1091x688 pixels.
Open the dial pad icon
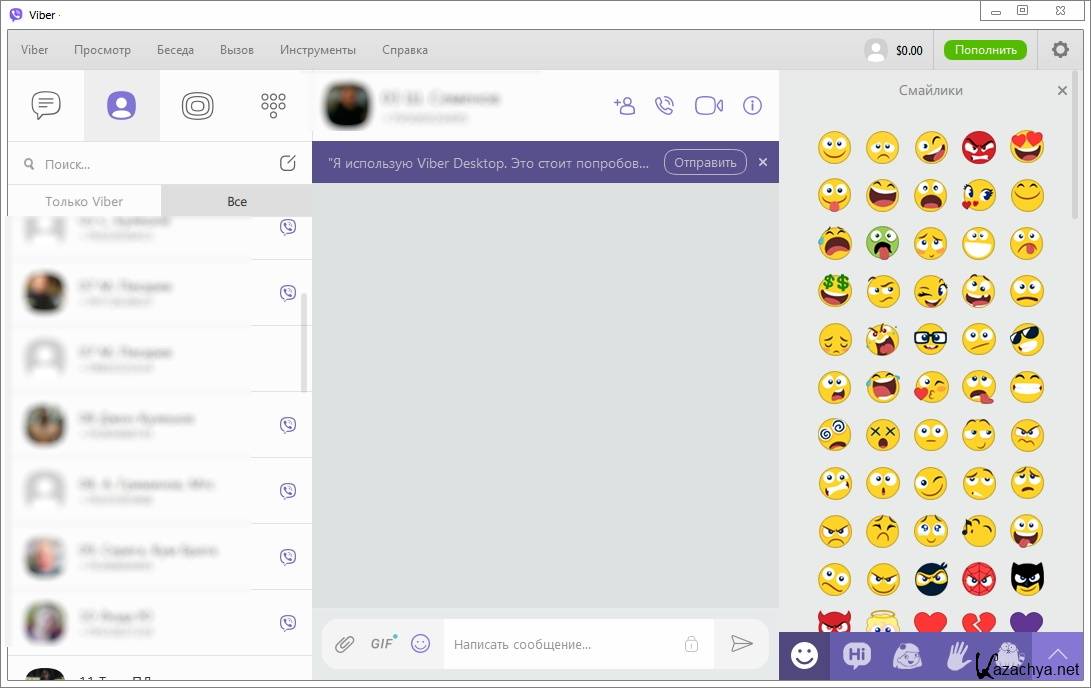pyautogui.click(x=273, y=105)
